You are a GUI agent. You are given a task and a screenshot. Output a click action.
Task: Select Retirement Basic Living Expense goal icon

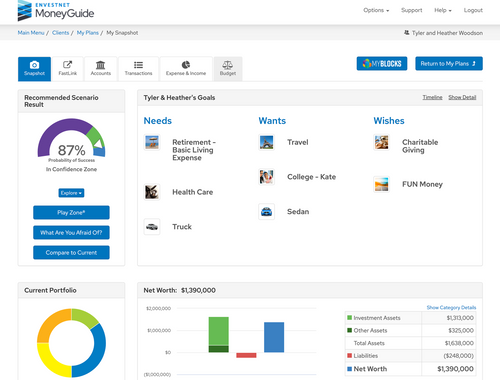[x=152, y=142]
